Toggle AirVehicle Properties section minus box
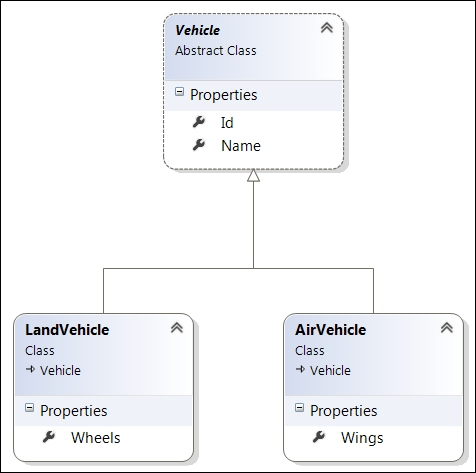 point(299,408)
